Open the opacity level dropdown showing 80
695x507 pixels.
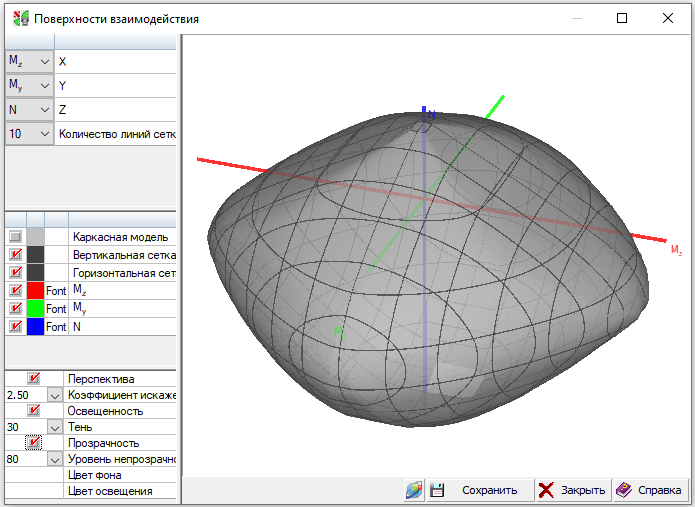coord(56,459)
